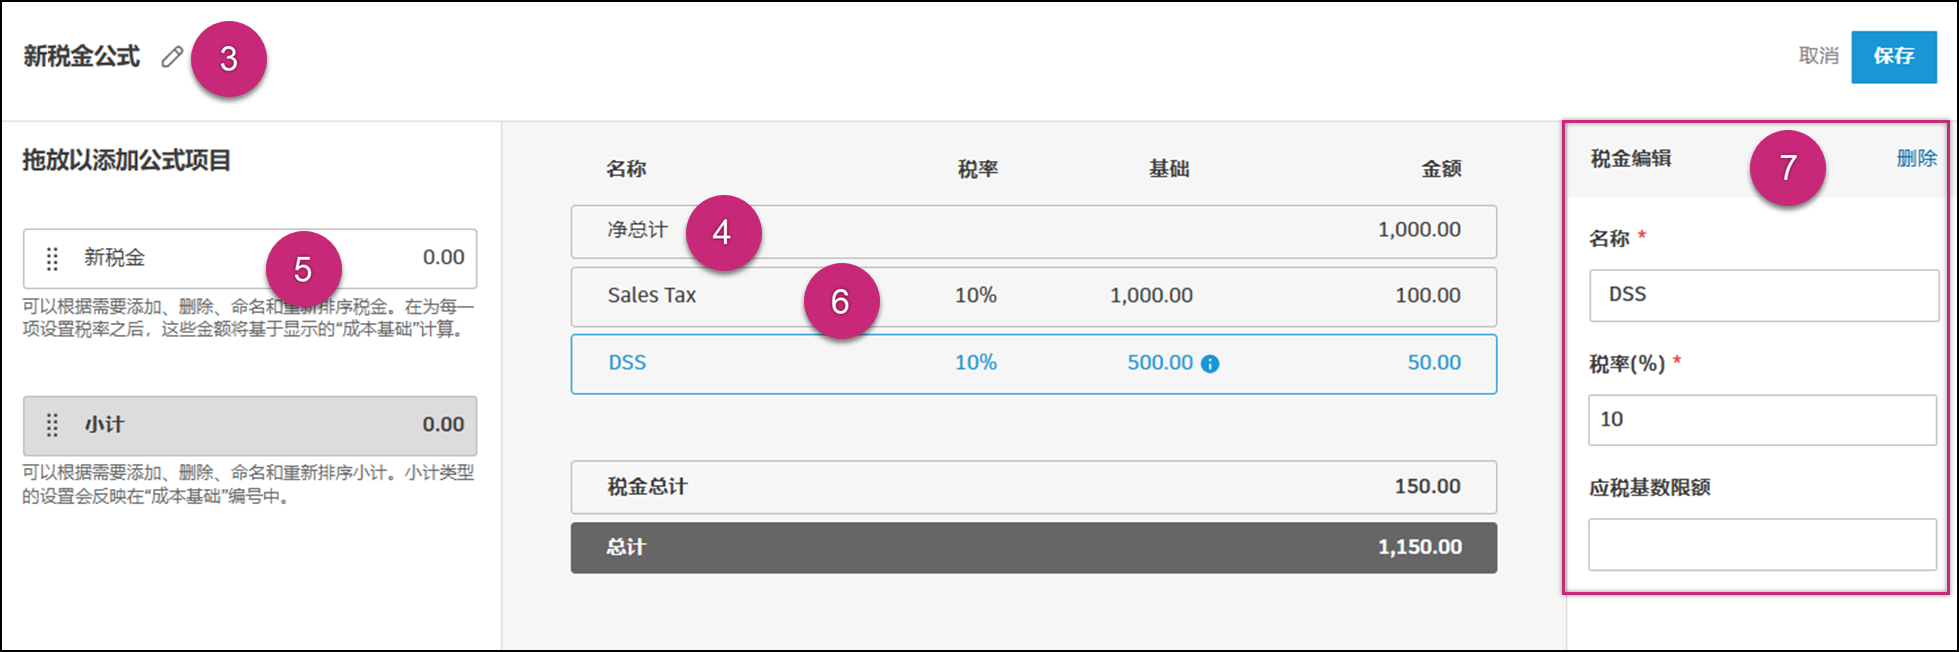This screenshot has height=652, width=1959.
Task: Save the tax formula with 保存
Action: coord(1895,56)
